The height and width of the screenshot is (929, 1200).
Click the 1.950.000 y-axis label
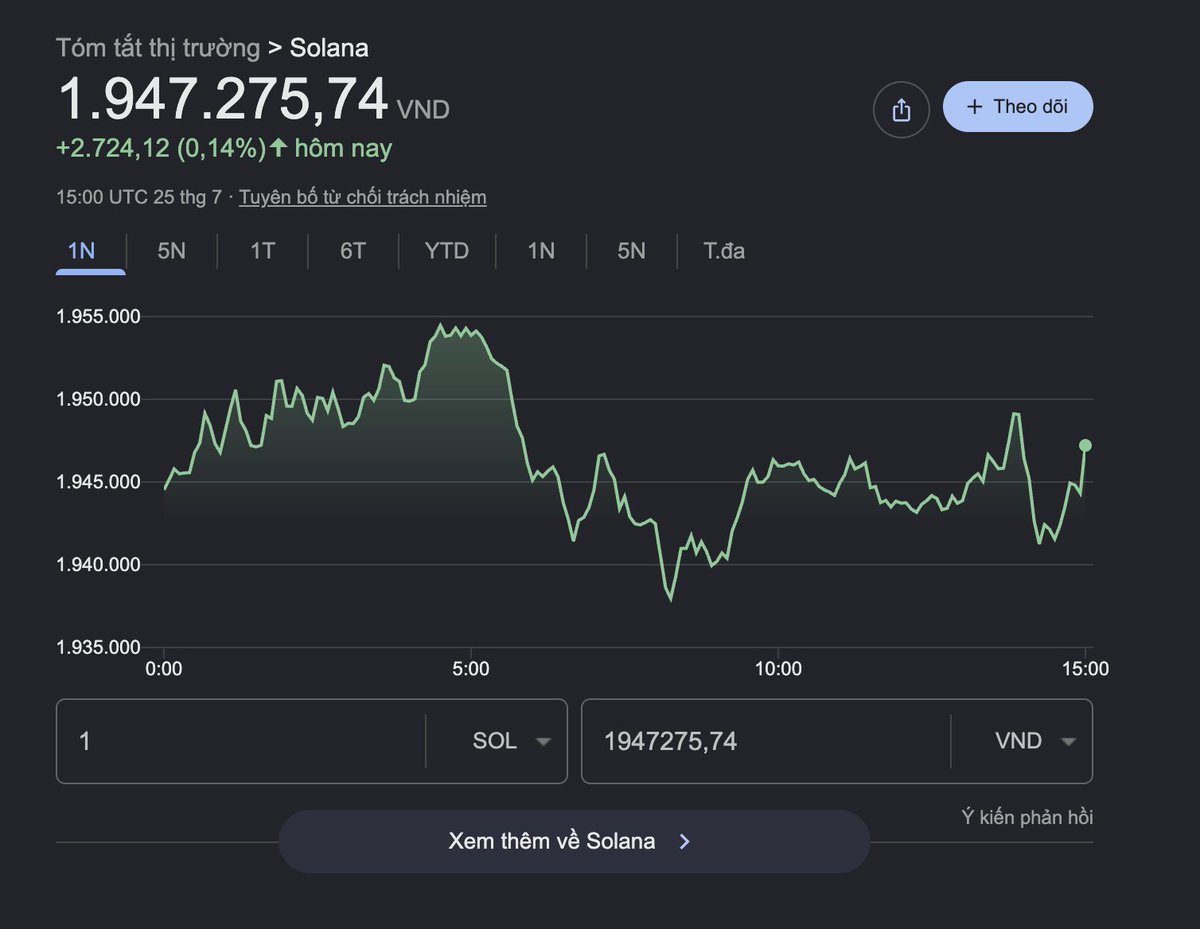point(99,400)
